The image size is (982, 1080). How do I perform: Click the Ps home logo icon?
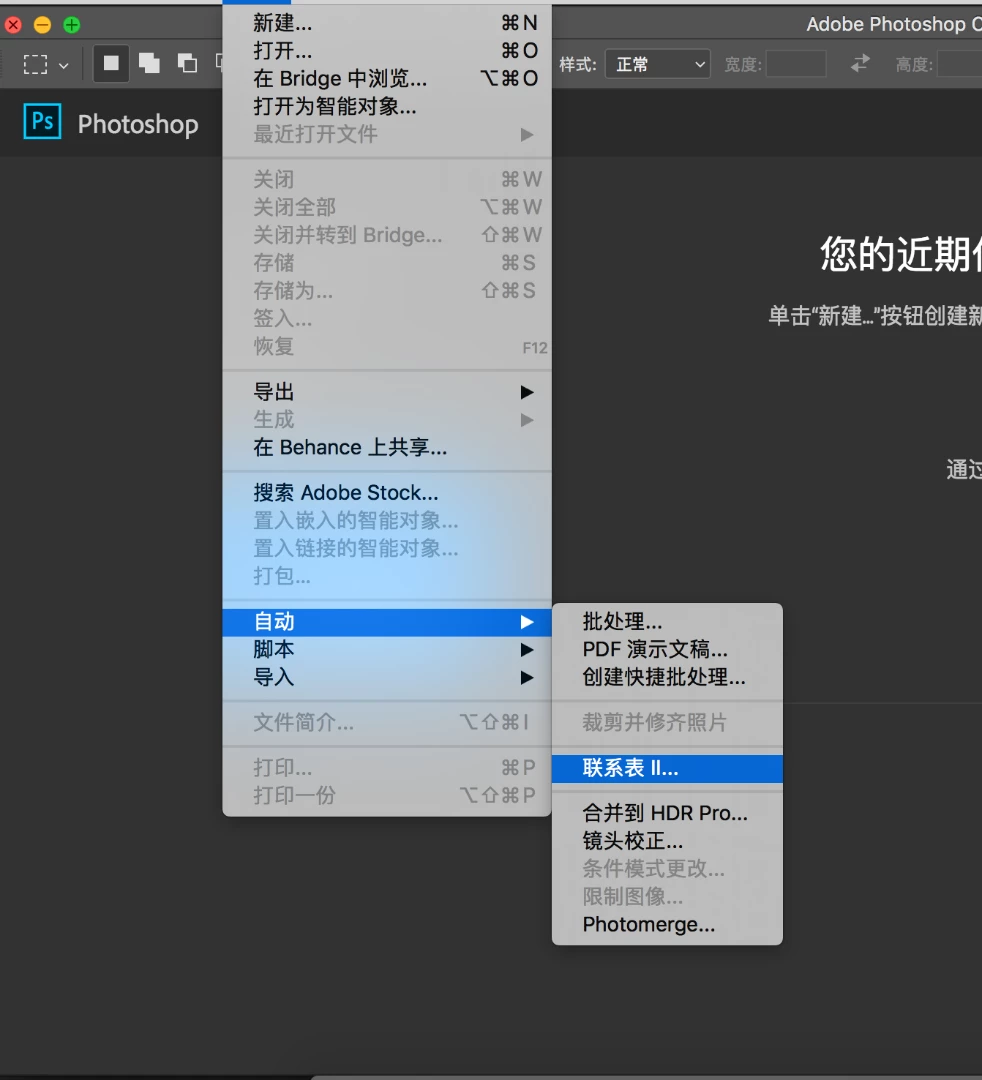pyautogui.click(x=42, y=121)
